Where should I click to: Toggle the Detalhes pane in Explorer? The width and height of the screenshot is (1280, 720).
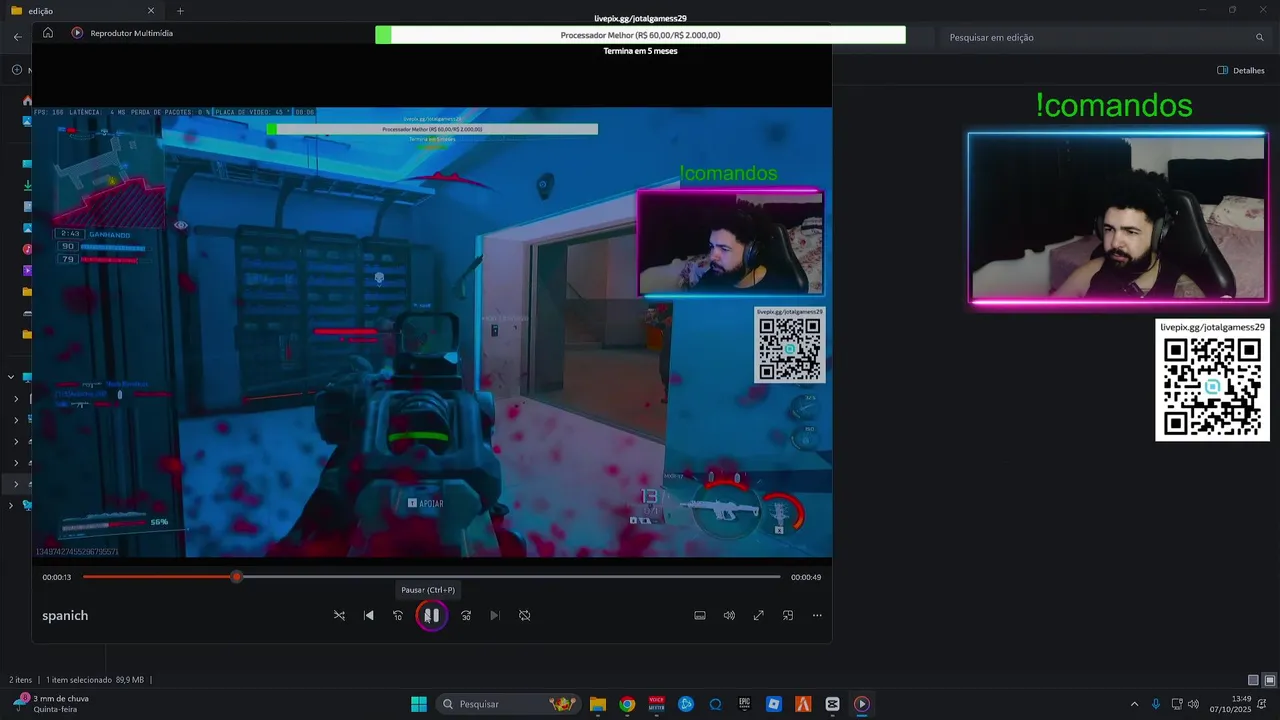[1241, 70]
